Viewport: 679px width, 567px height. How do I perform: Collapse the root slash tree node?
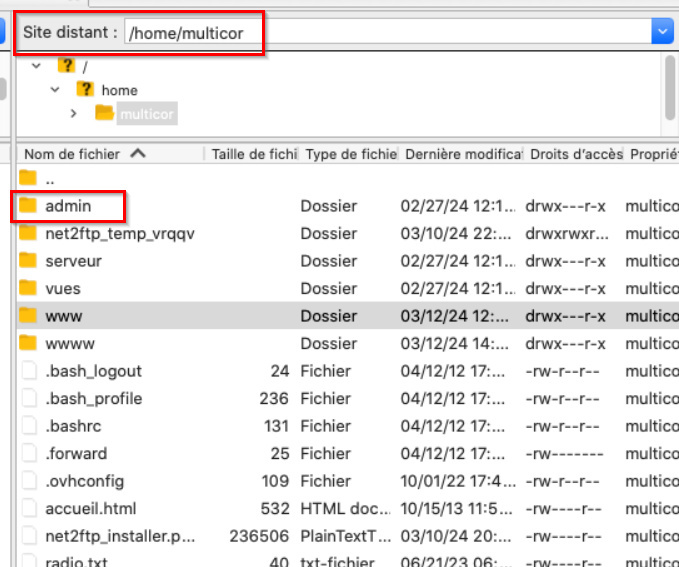37,66
